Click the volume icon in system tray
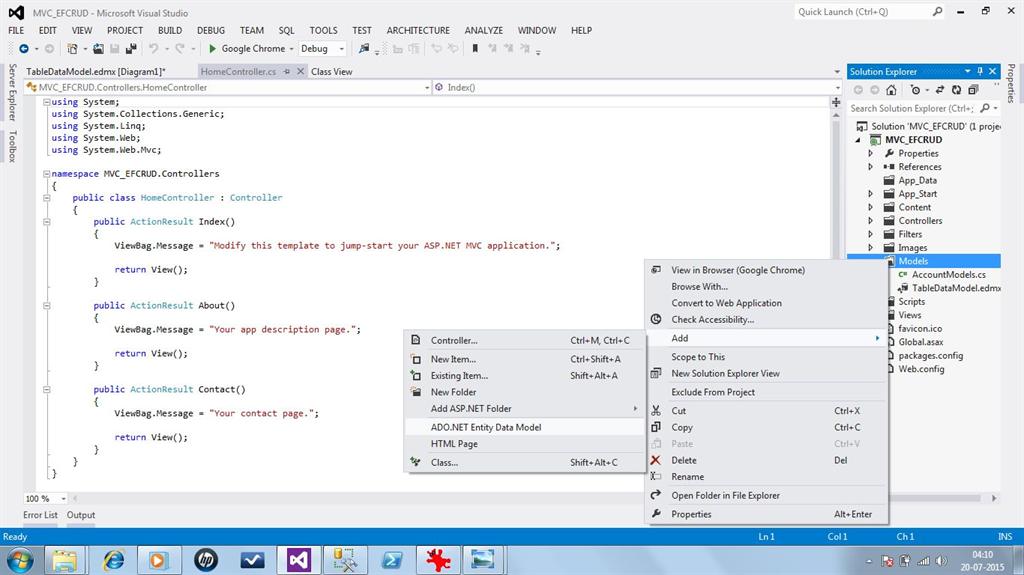Image resolution: width=1024 pixels, height=575 pixels. point(941,561)
